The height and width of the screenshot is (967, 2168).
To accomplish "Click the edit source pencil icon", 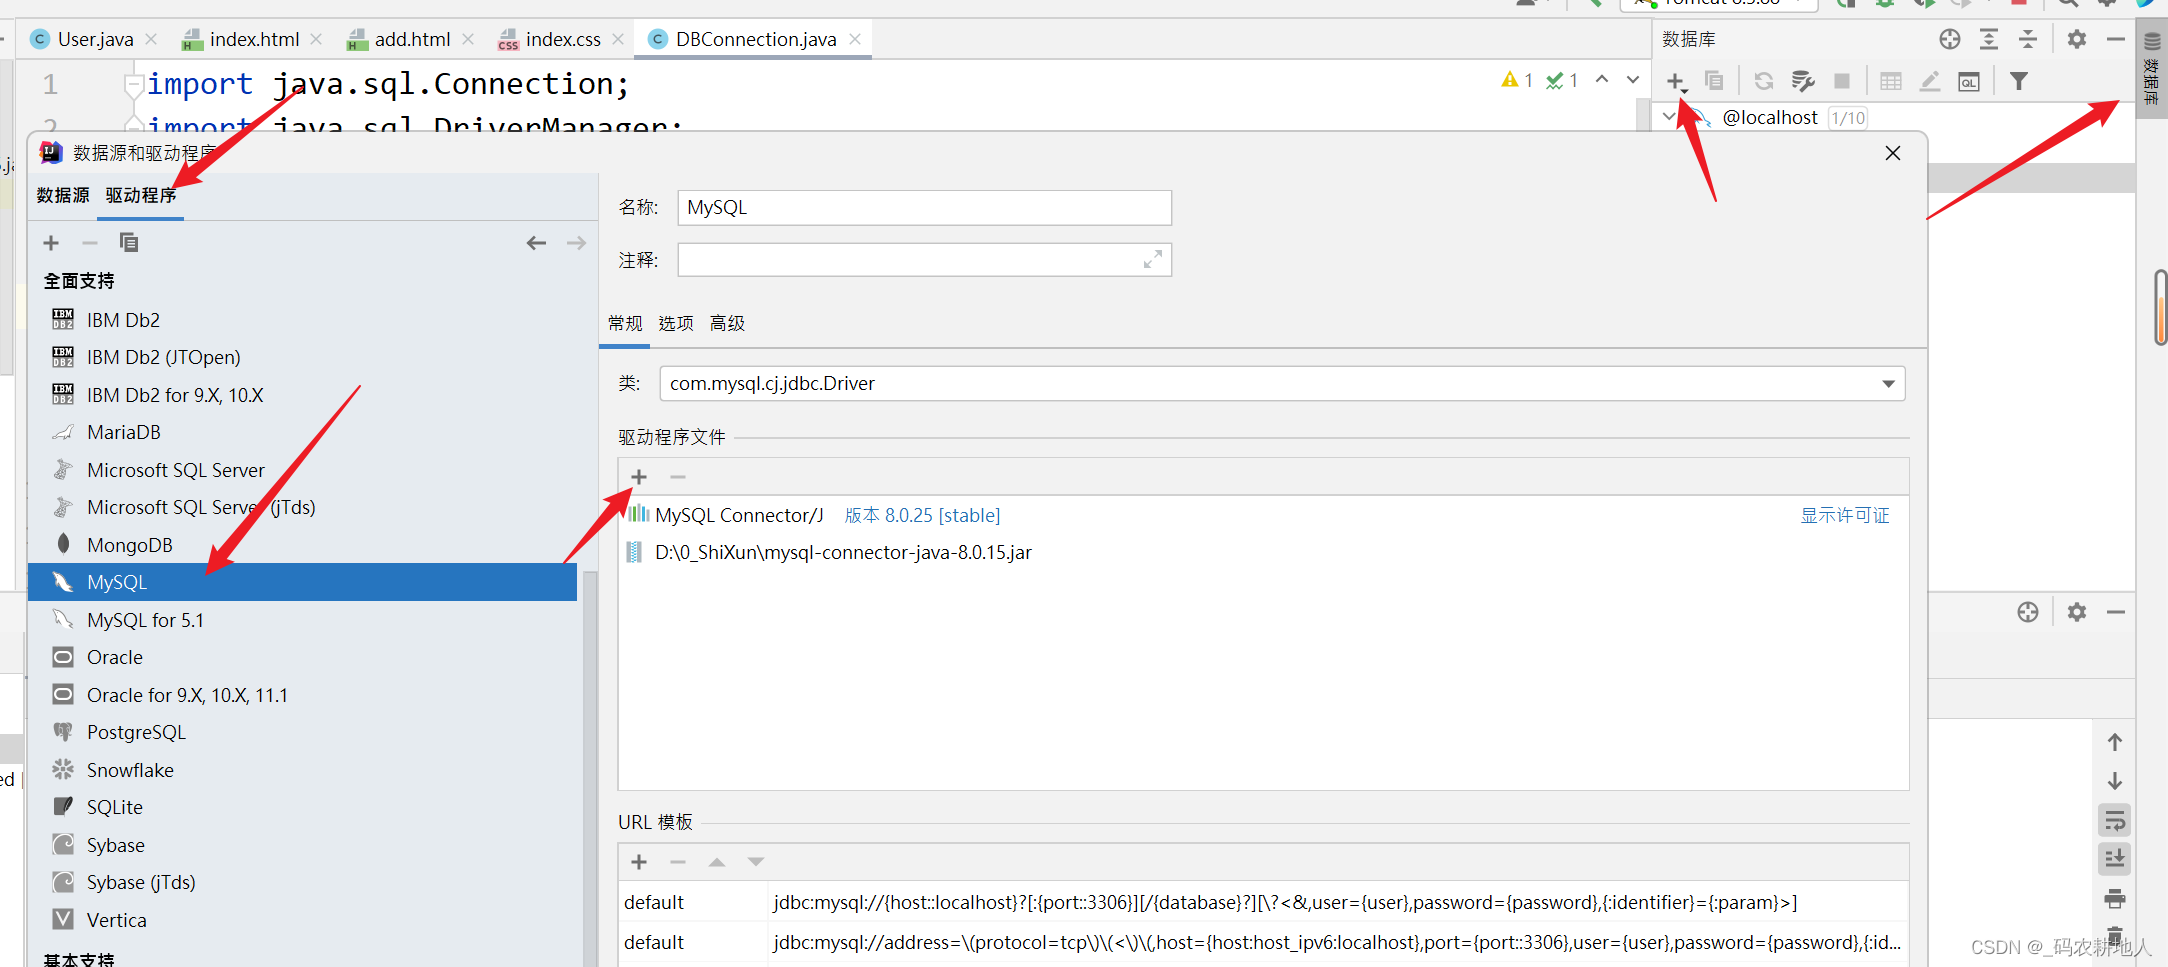I will click(x=1930, y=81).
